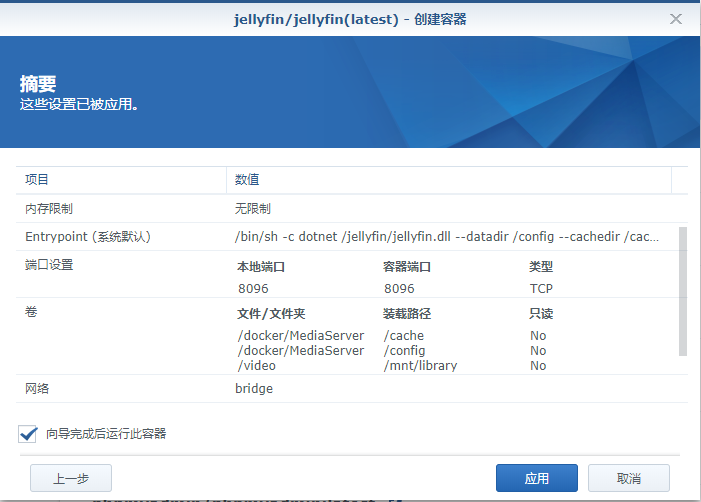This screenshot has width=701, height=502.
Task: Select the 这些设置已被应用 subtitle
Action: pyautogui.click(x=79, y=104)
